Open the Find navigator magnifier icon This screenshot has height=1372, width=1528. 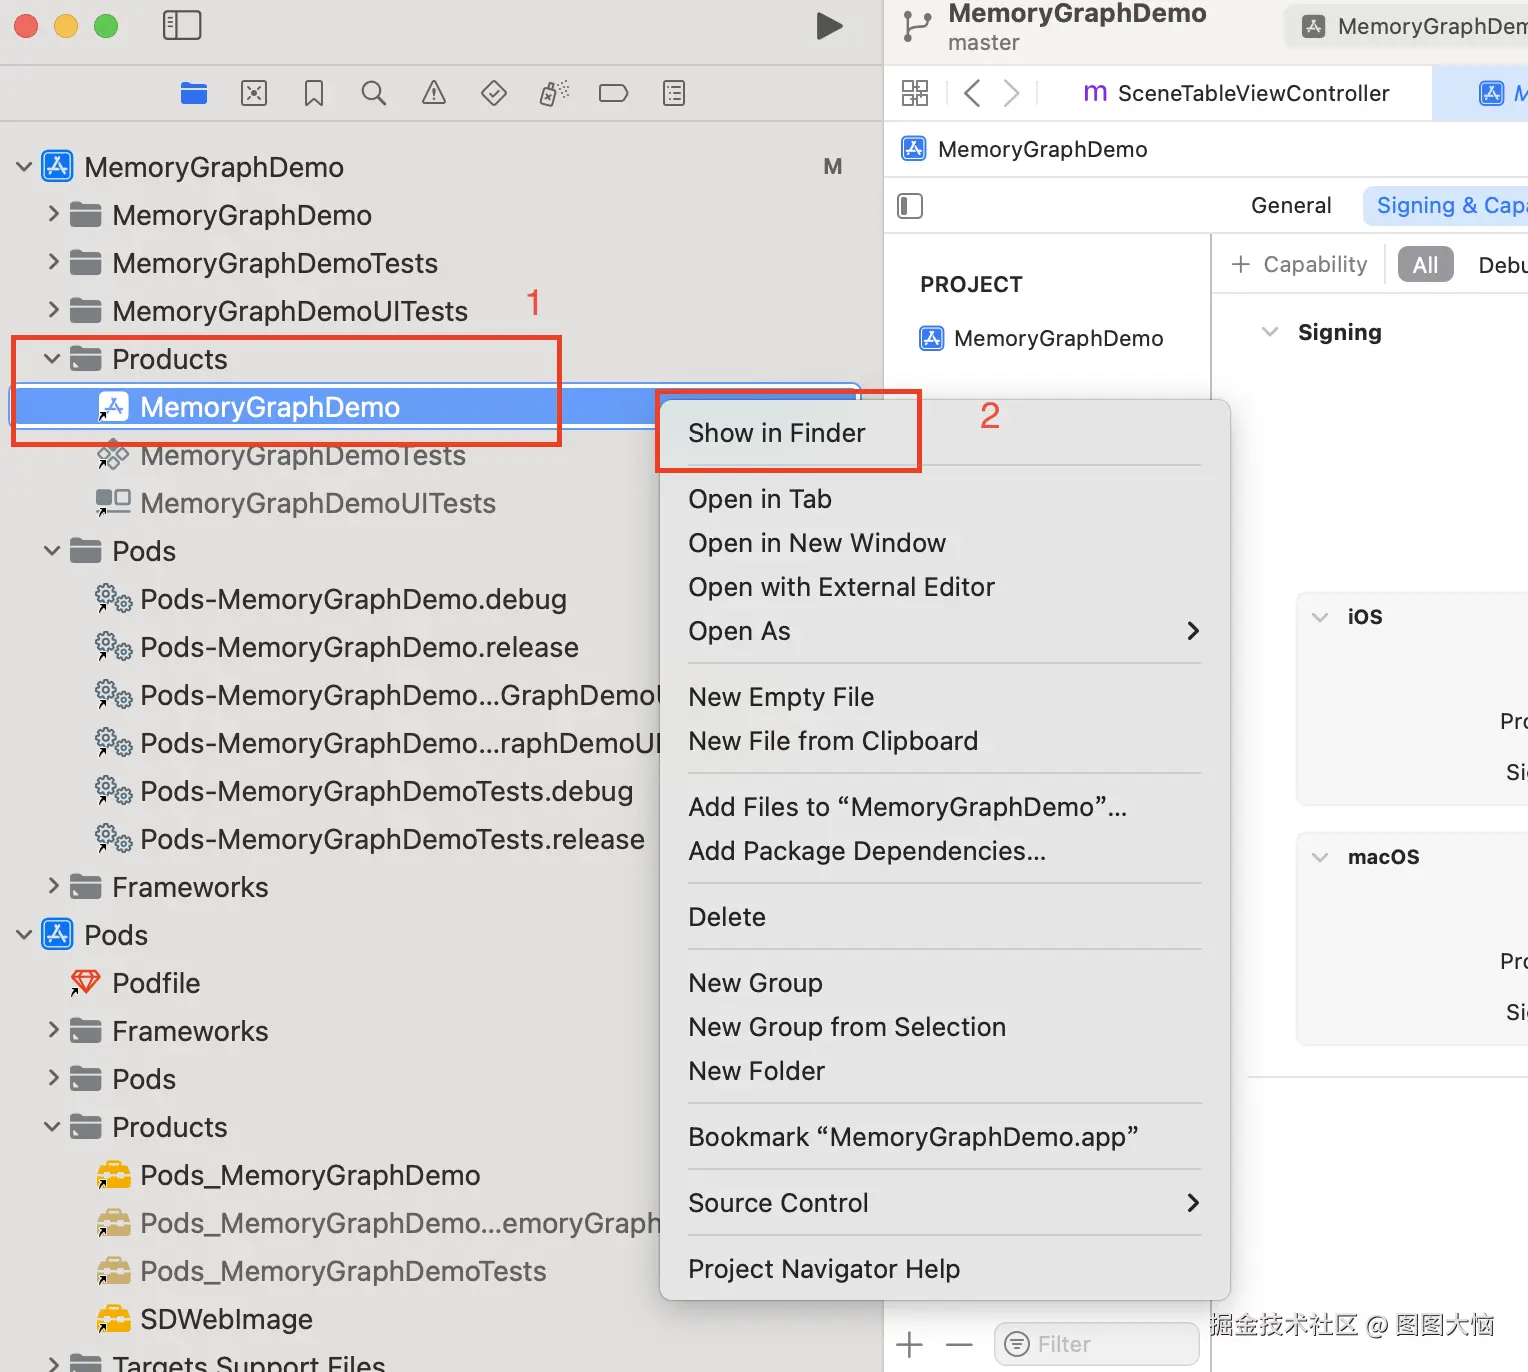374,93
